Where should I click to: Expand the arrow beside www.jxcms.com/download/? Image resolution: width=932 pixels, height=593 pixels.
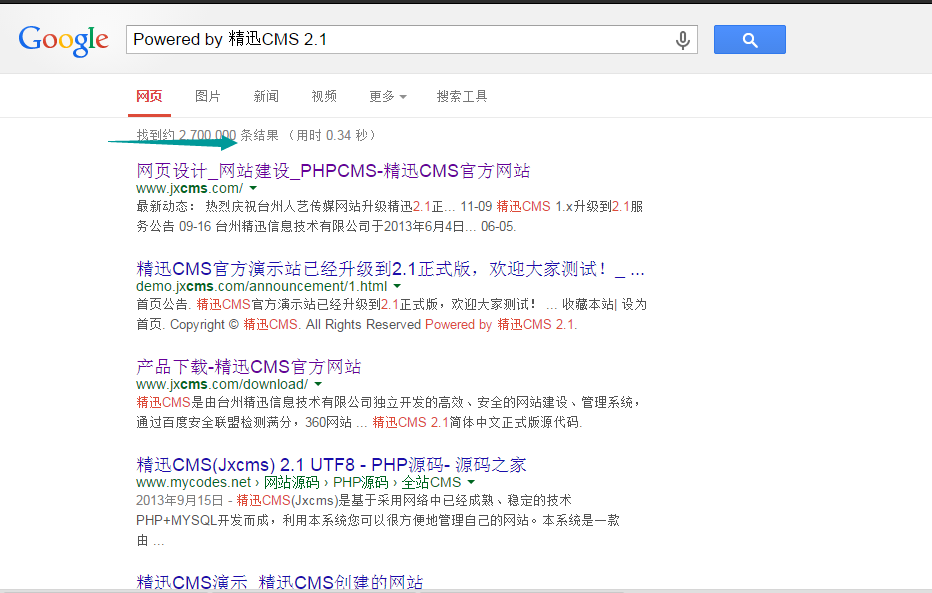click(x=318, y=384)
